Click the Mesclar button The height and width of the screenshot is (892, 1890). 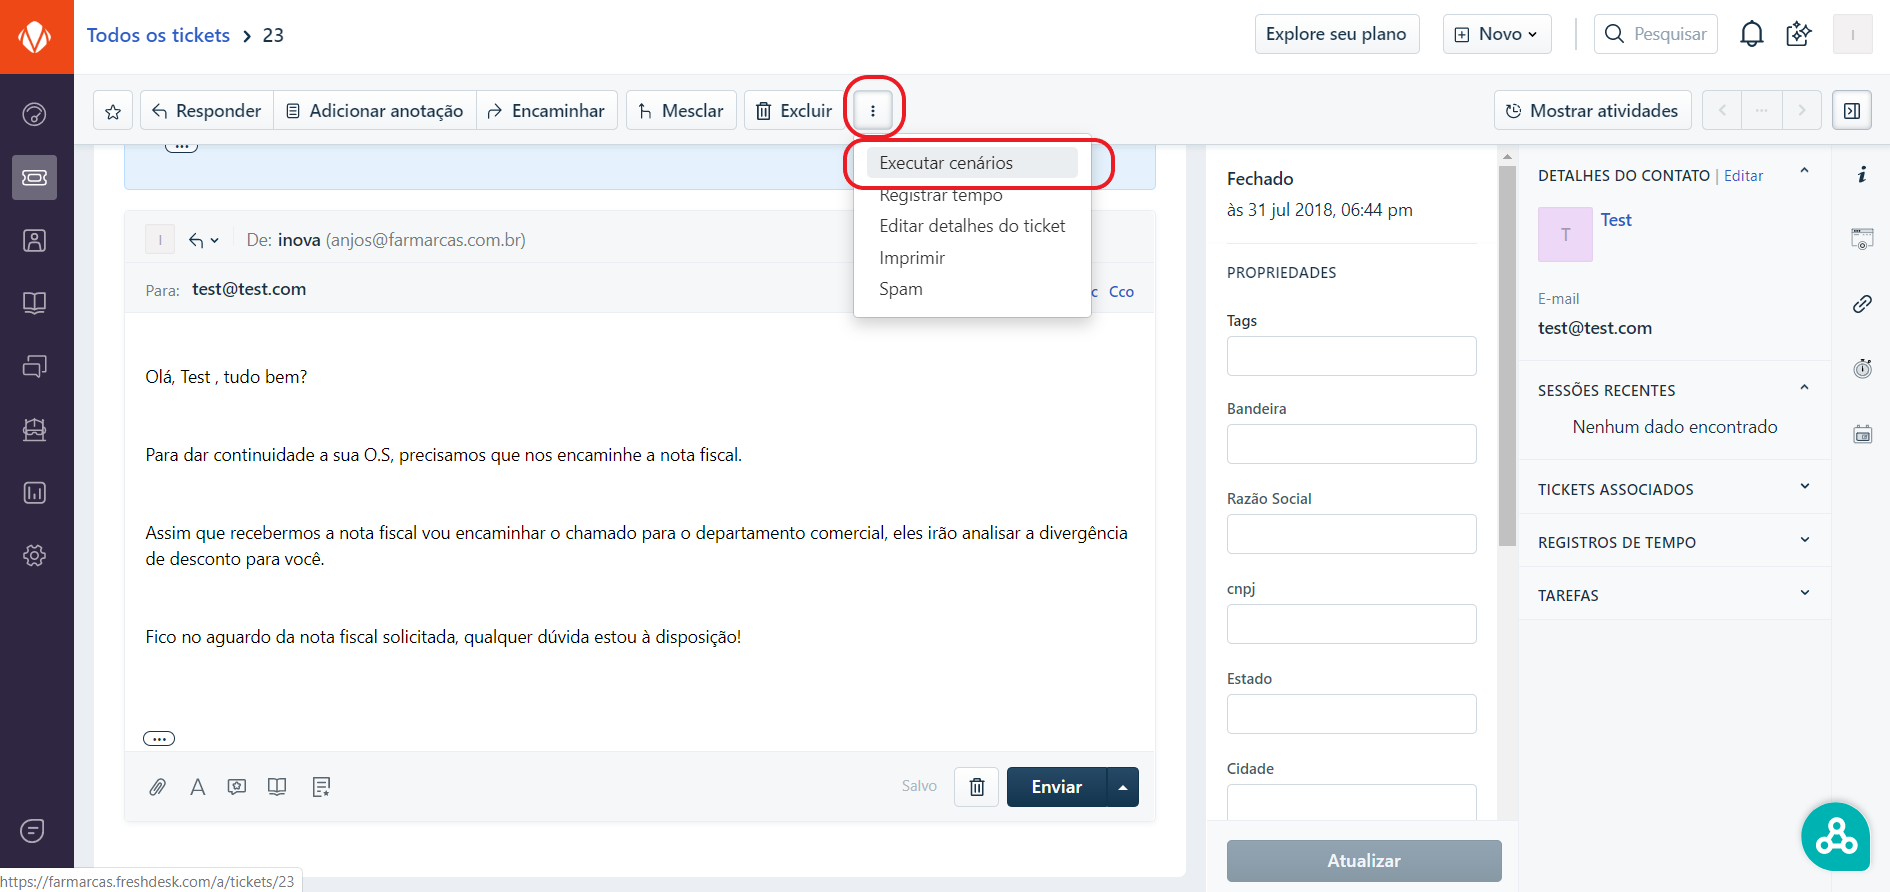(x=681, y=111)
